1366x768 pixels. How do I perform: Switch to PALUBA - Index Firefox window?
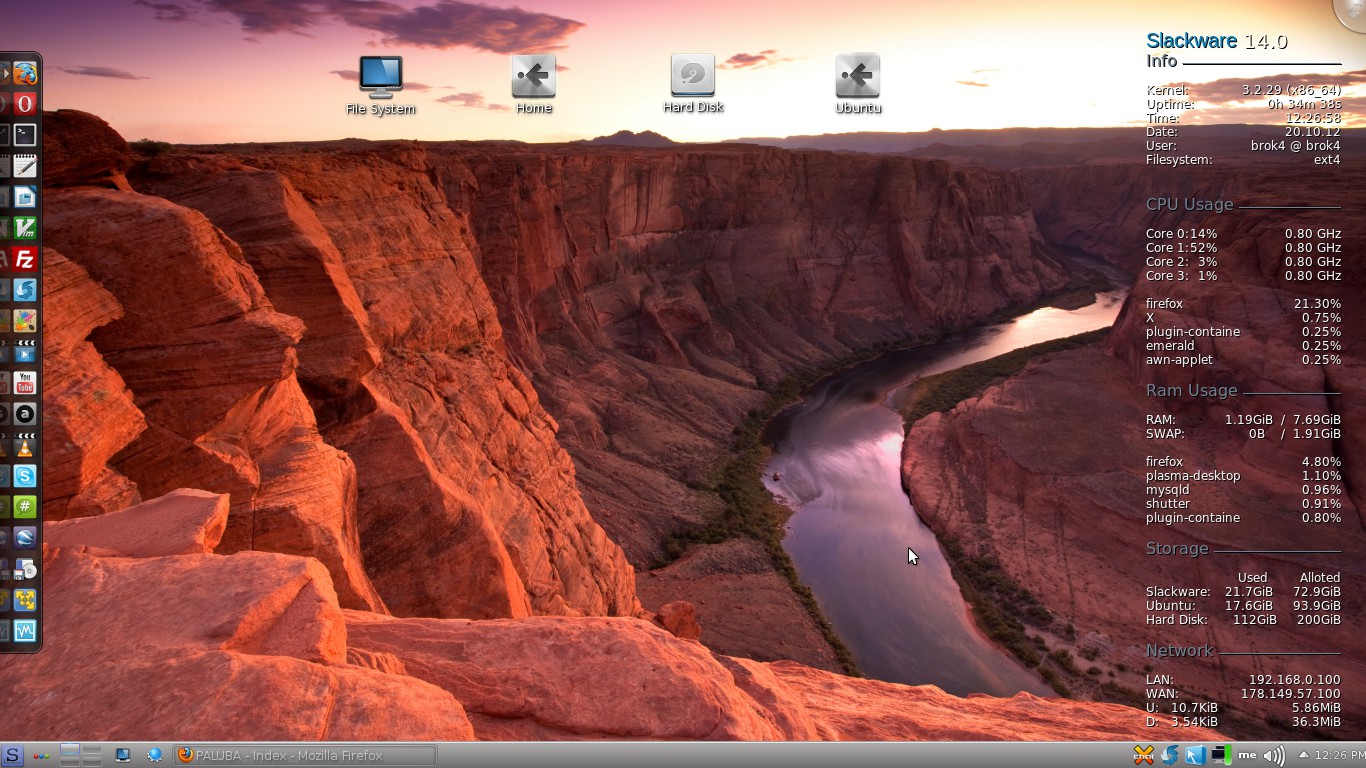point(305,755)
